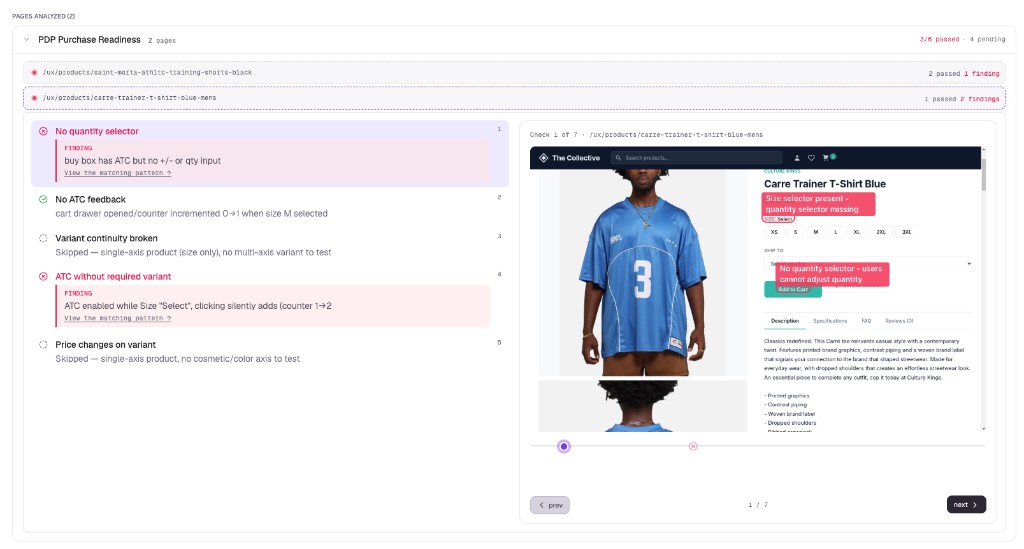
Task: Click the failed icon for ATC without required variant
Action: (x=43, y=276)
